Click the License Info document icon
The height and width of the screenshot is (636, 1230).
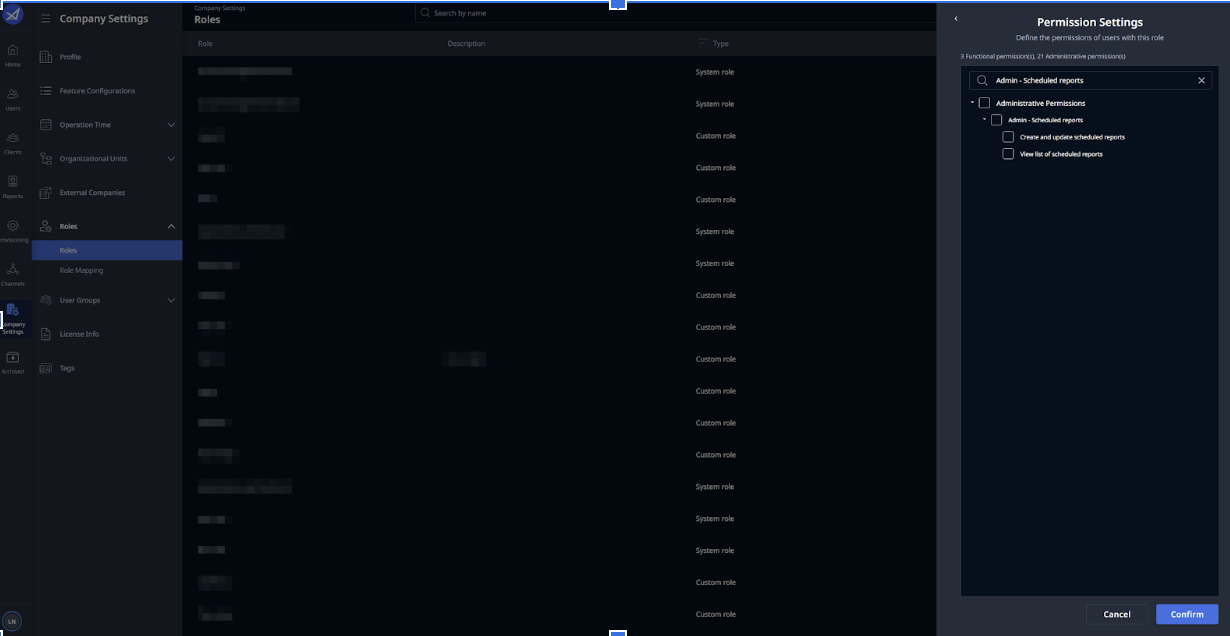pos(46,334)
